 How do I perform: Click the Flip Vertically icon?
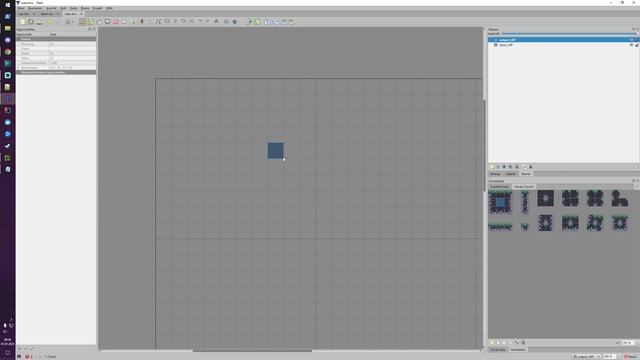pos(276,22)
